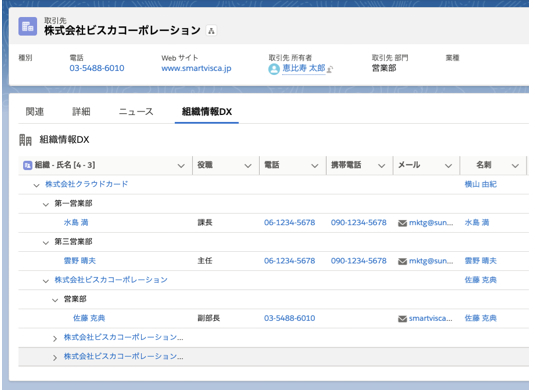Click the 第一営業部 department label

73,203
